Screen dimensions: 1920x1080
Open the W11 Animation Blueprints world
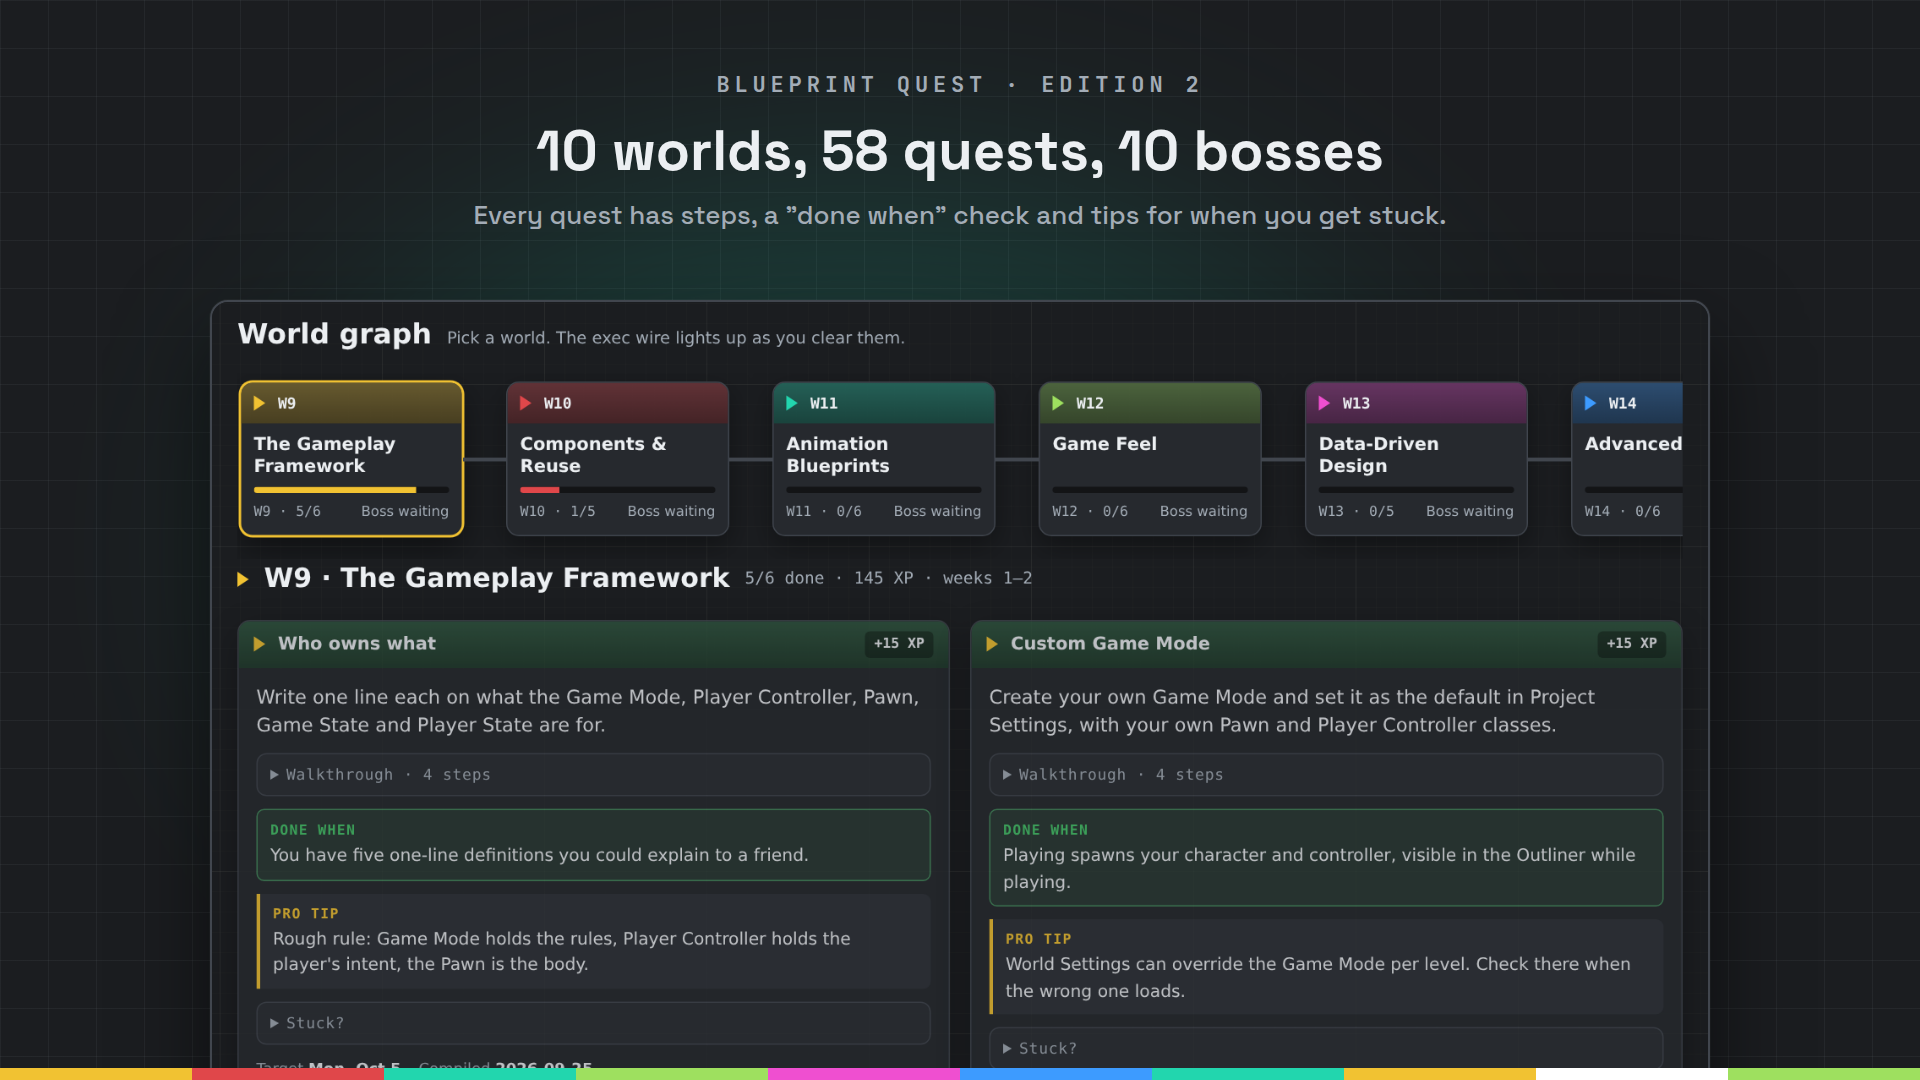pos(883,459)
